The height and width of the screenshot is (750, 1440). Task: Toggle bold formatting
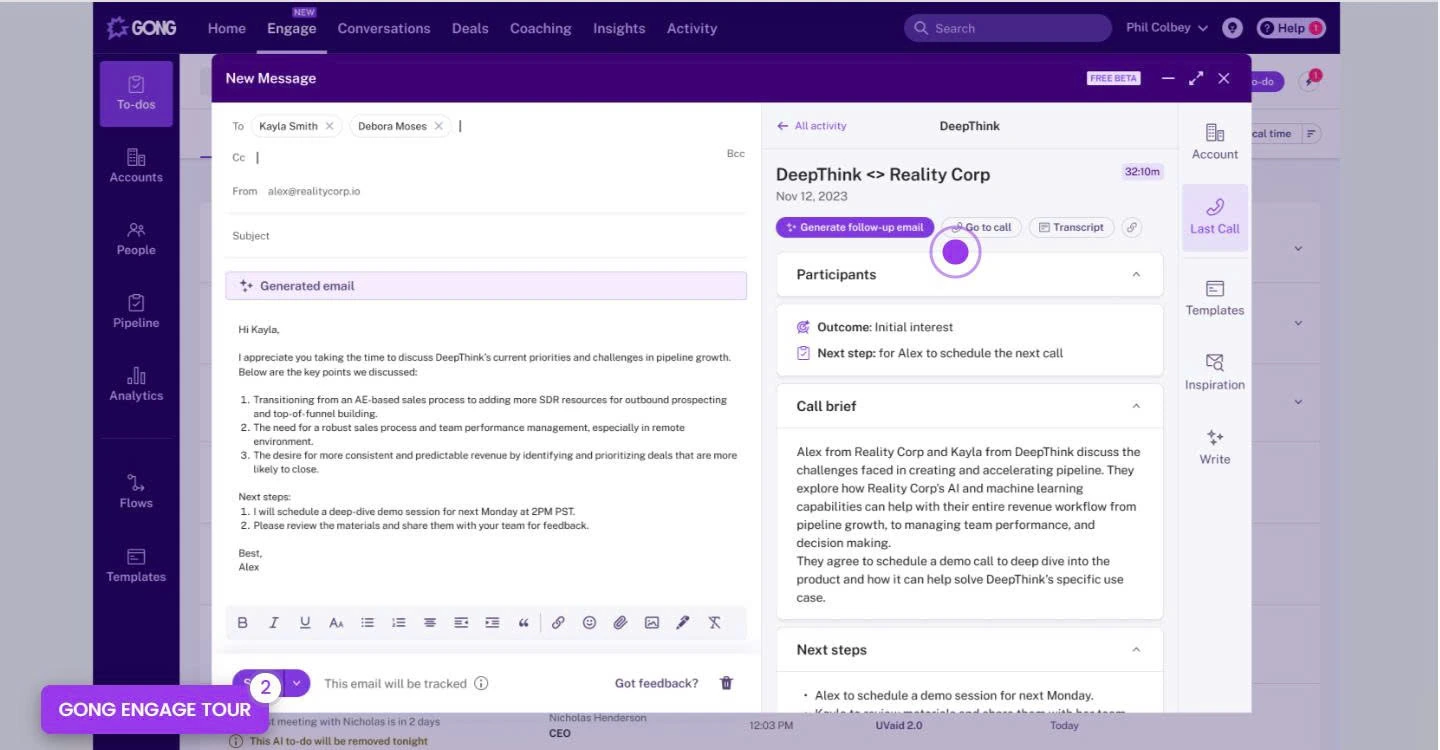242,622
